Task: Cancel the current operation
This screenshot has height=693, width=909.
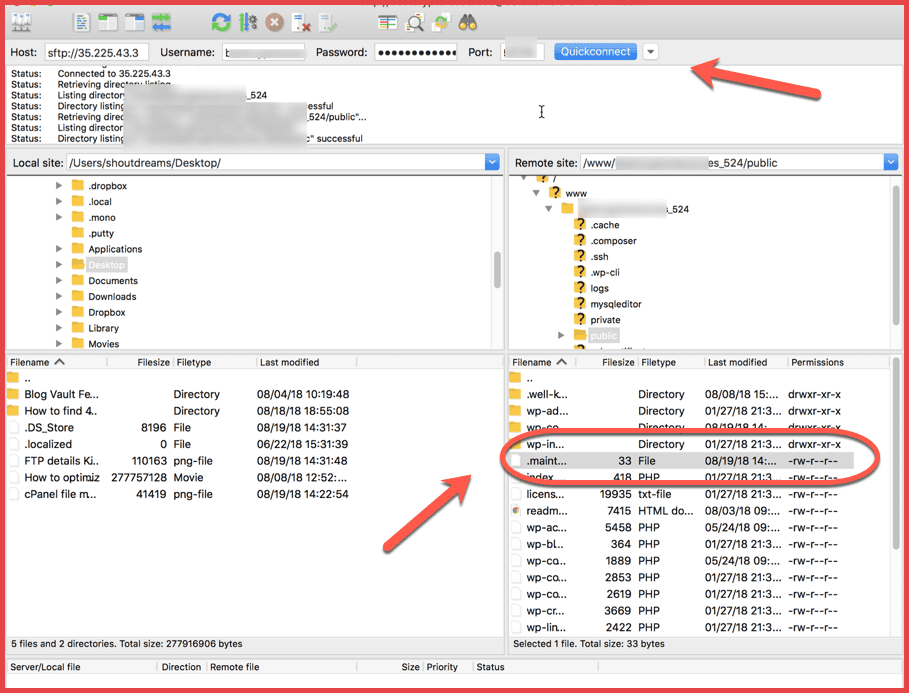Action: (274, 22)
